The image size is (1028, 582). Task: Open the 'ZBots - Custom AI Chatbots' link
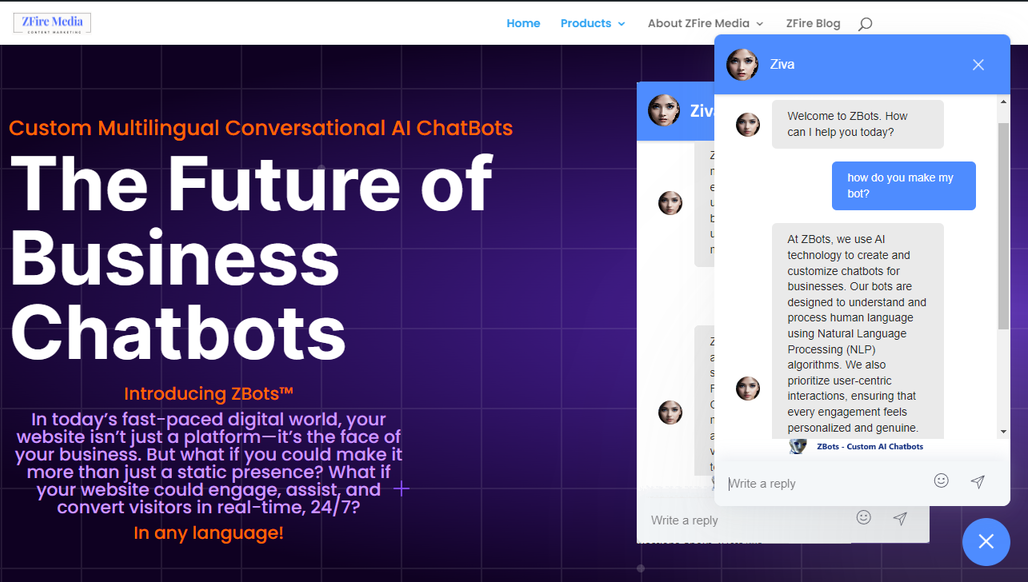pyautogui.click(x=869, y=446)
